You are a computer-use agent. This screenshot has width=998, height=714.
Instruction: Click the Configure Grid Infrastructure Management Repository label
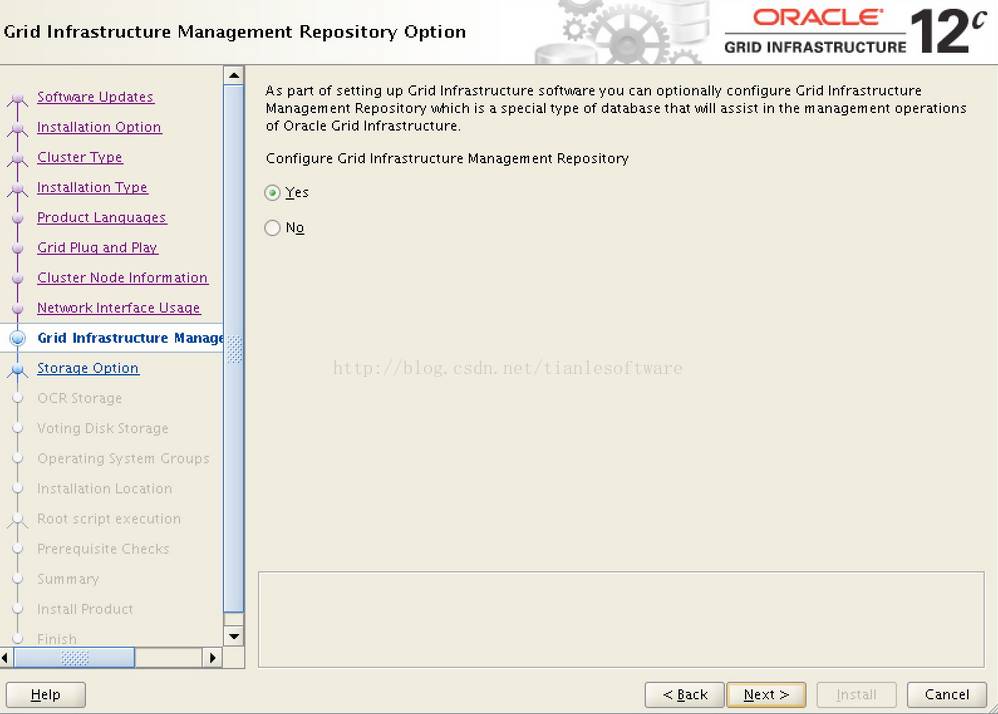tap(447, 158)
